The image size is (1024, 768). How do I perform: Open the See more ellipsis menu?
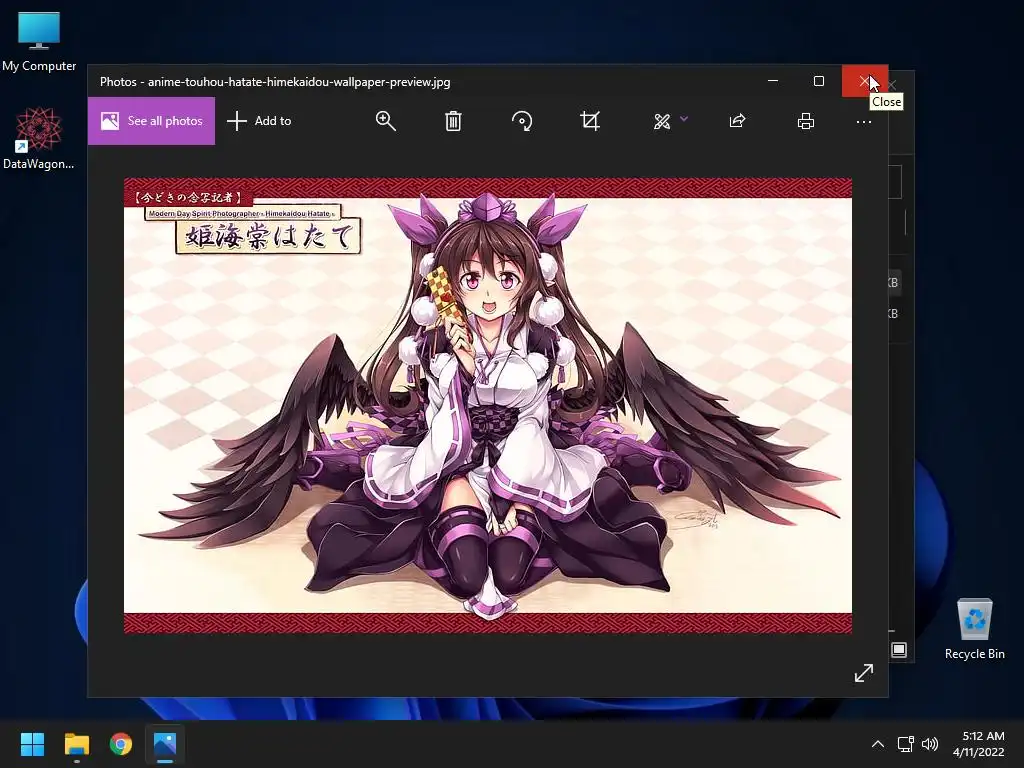pos(864,122)
